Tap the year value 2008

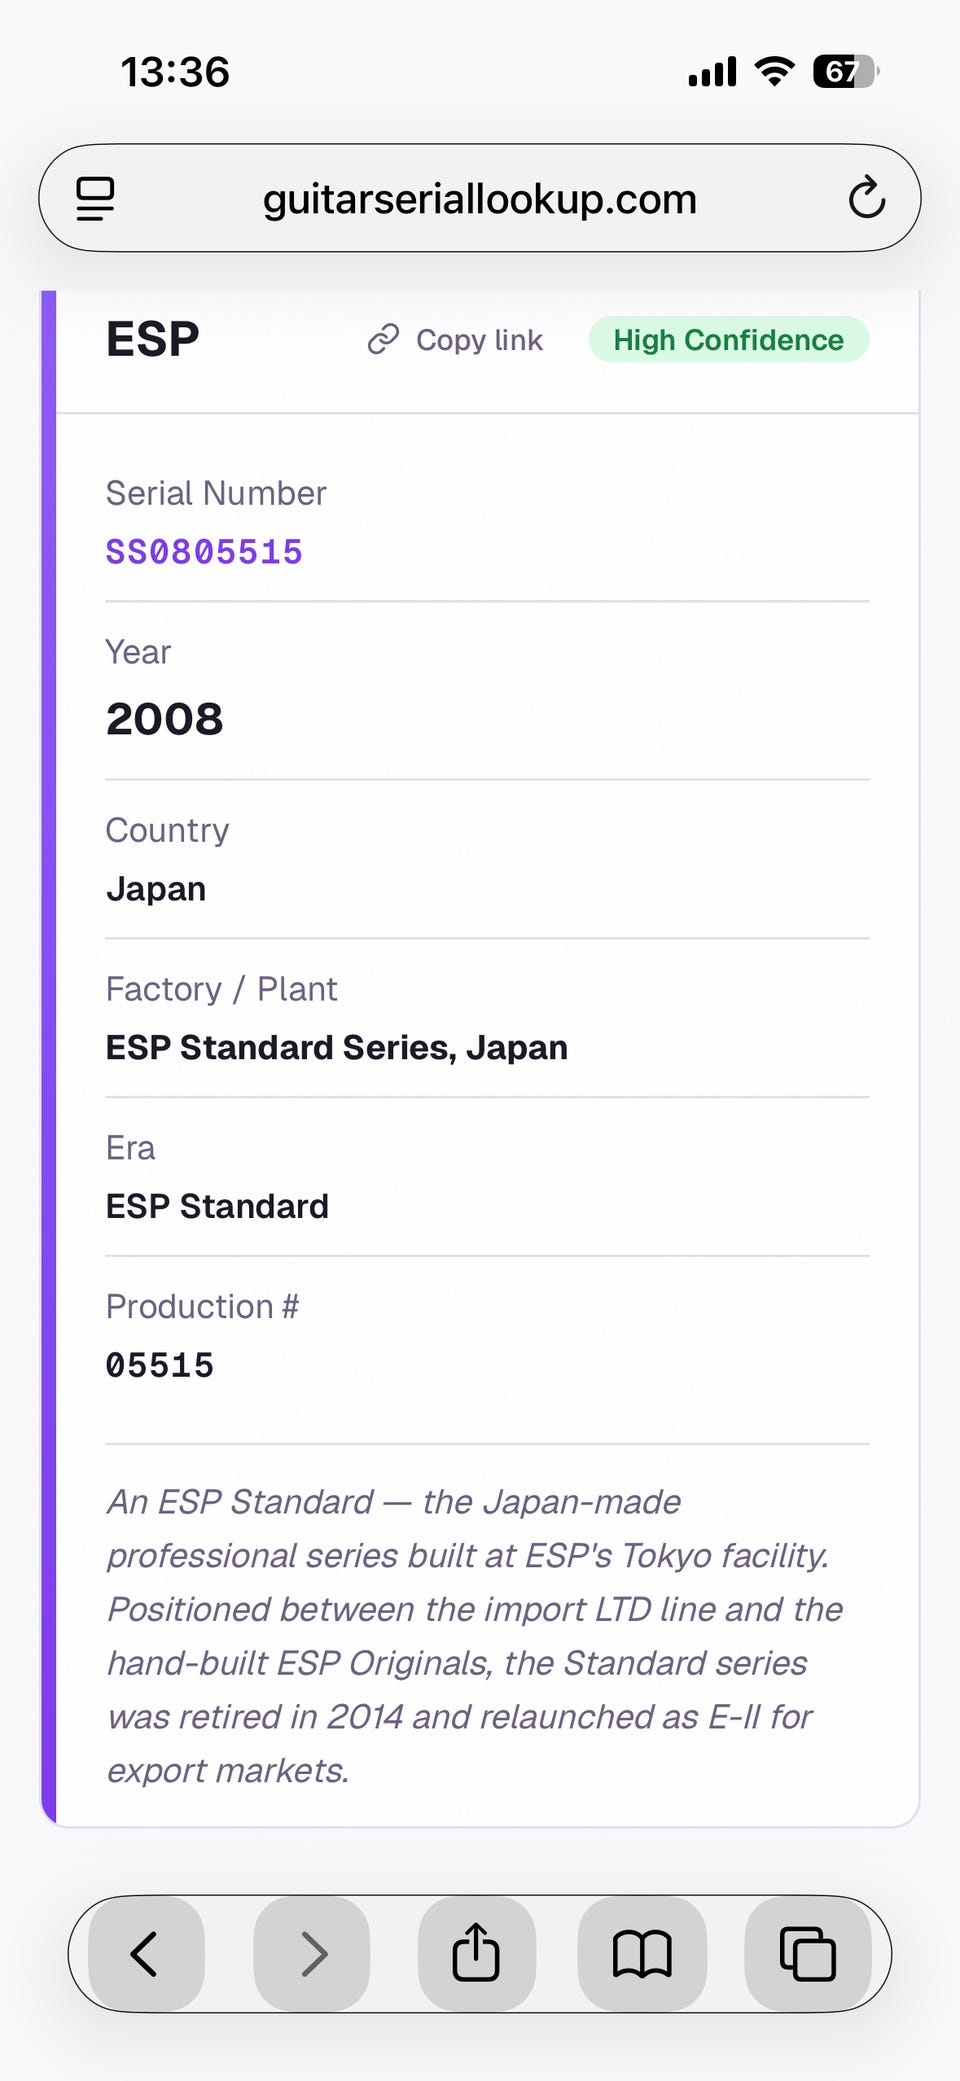pos(165,719)
